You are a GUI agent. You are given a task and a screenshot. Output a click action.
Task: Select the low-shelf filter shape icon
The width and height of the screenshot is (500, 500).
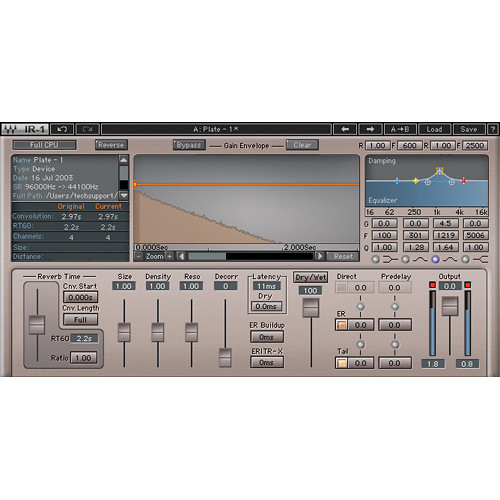point(390,259)
